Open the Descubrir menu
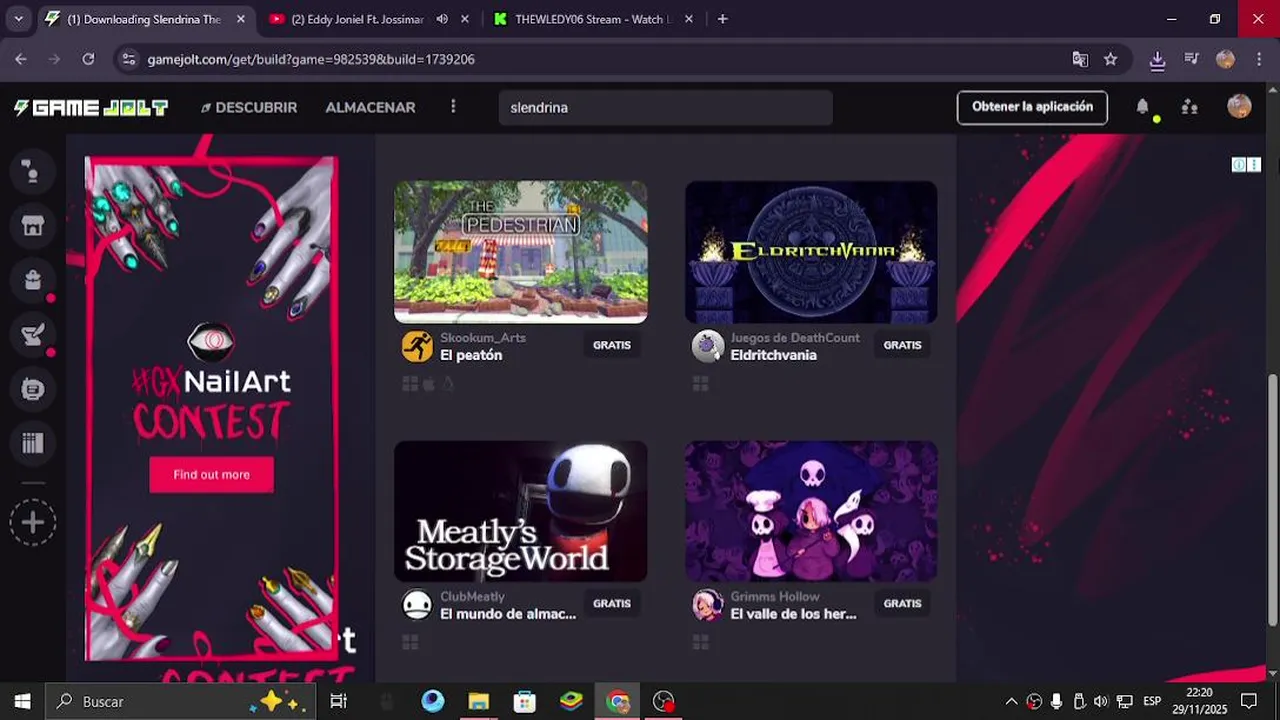Screen dimensions: 1280x720 pos(249,107)
